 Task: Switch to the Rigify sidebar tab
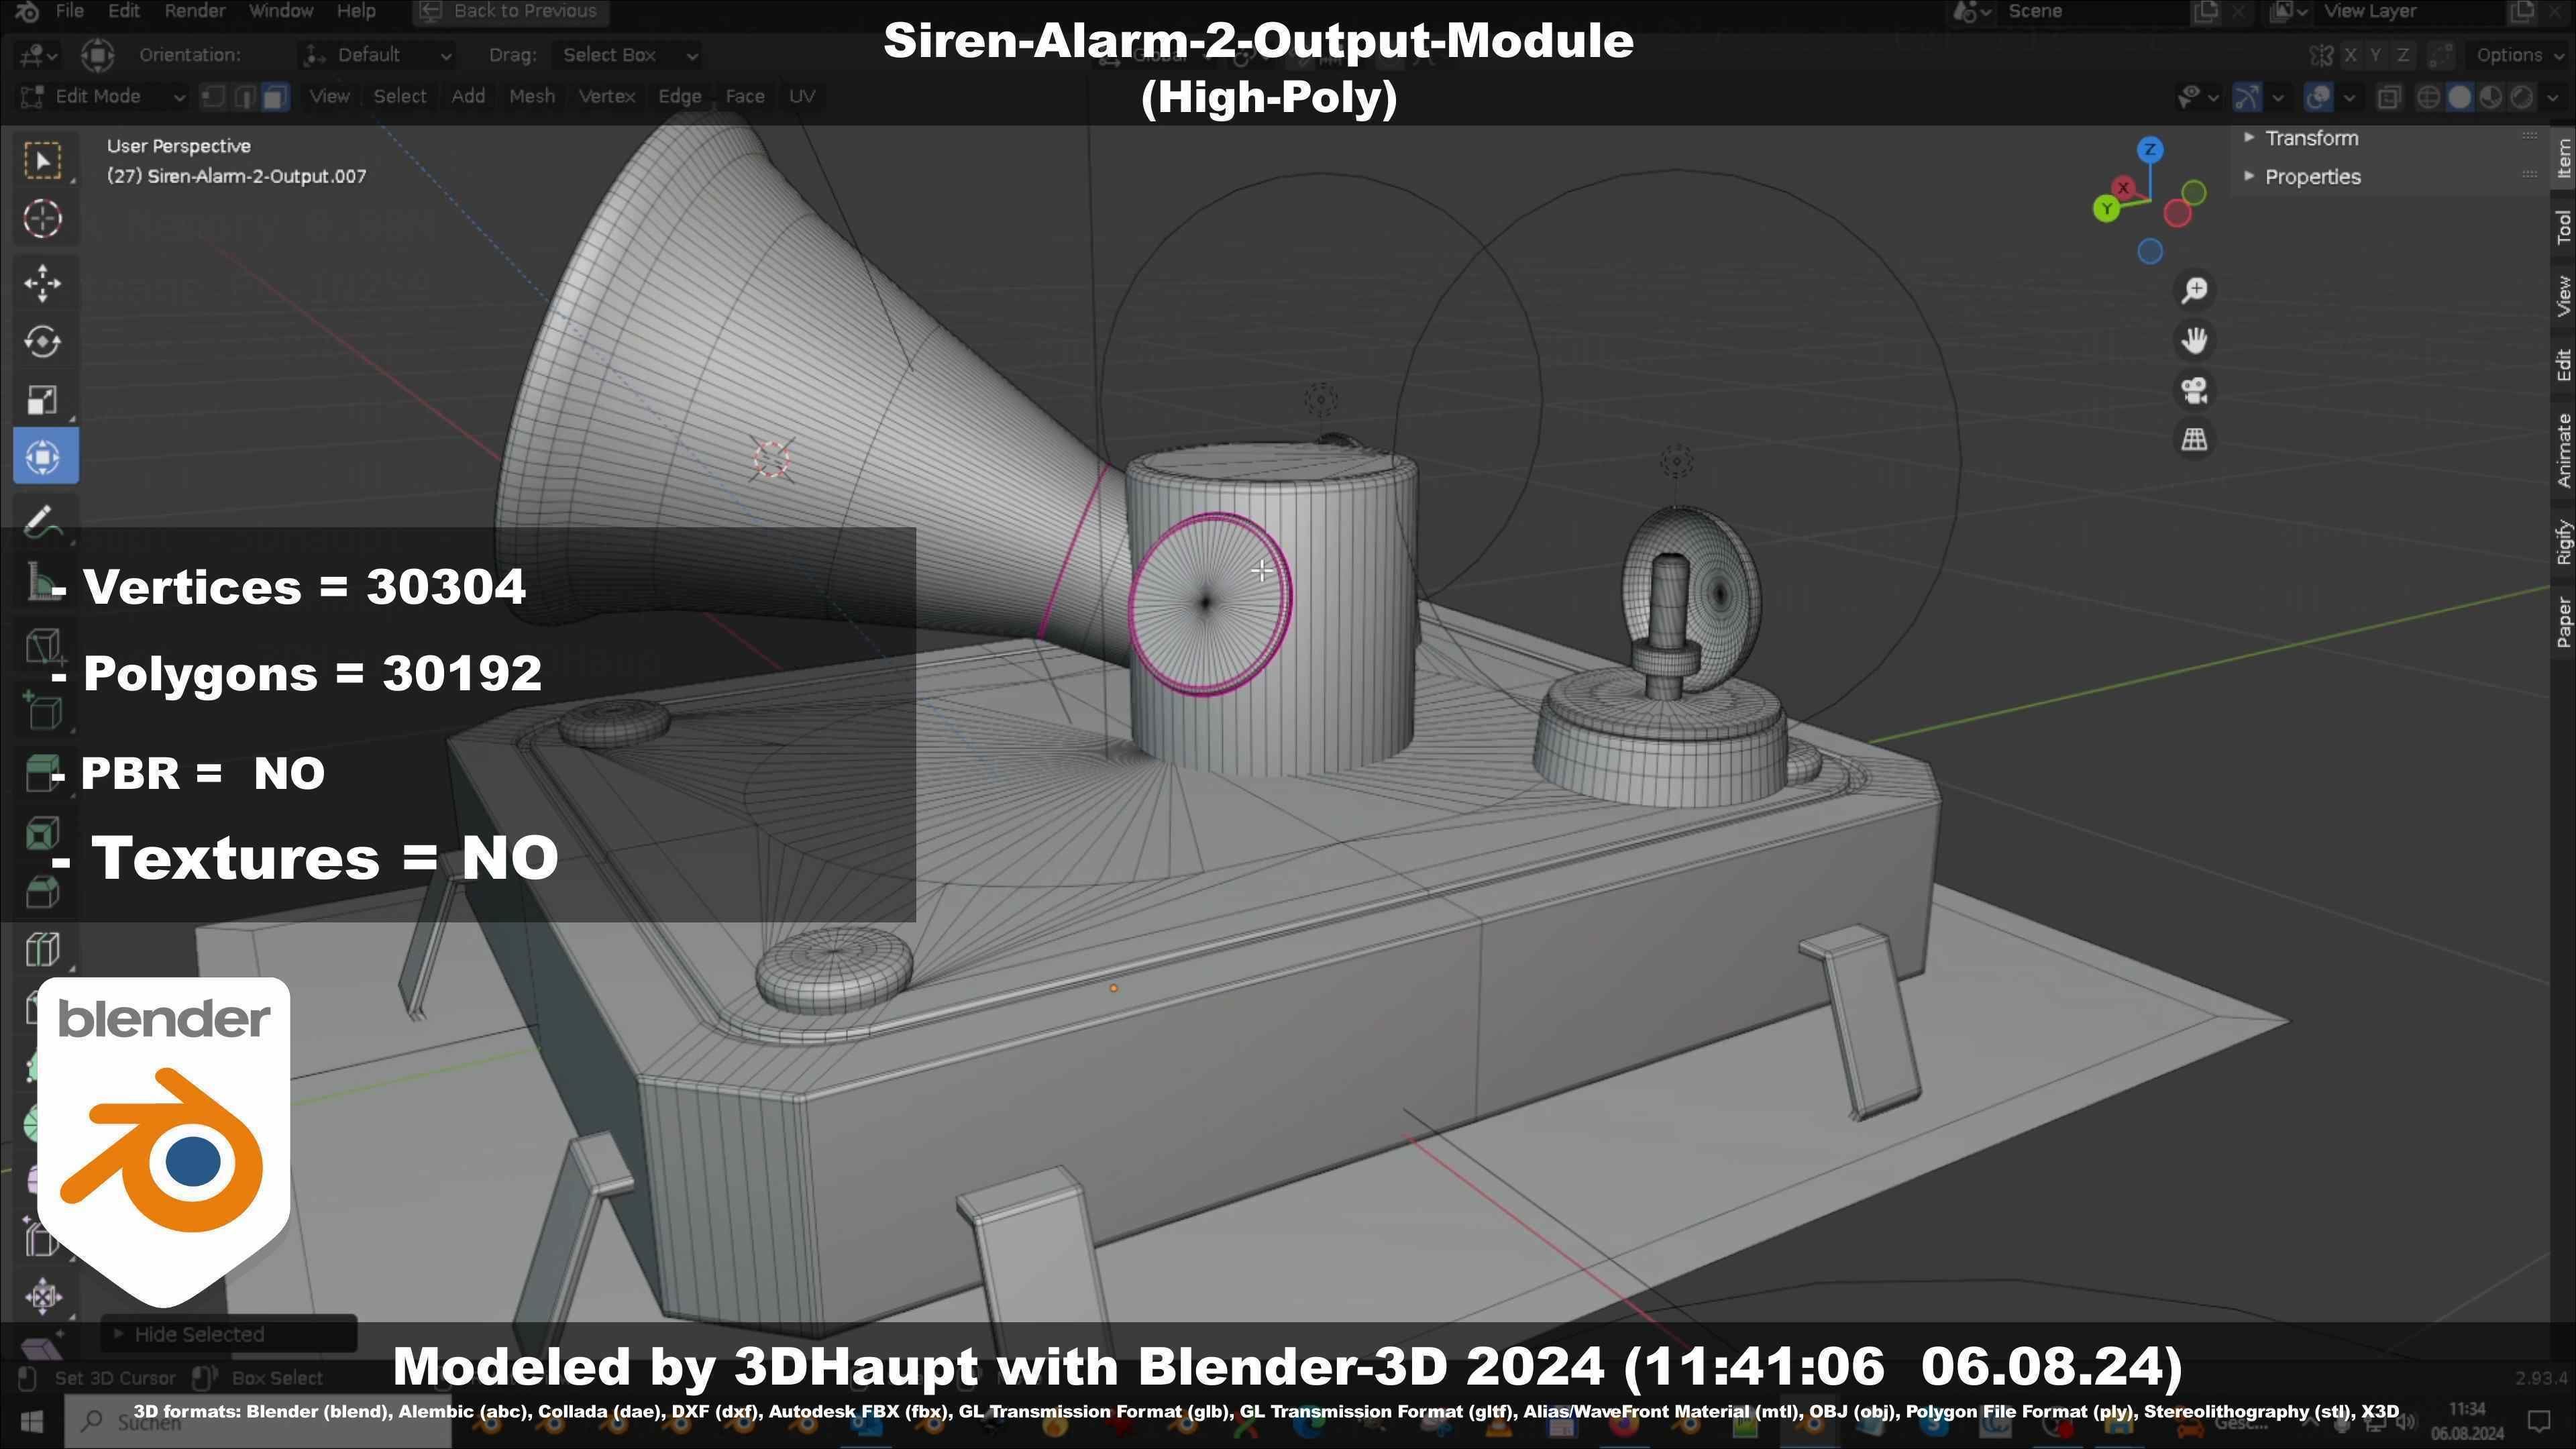(2564, 543)
